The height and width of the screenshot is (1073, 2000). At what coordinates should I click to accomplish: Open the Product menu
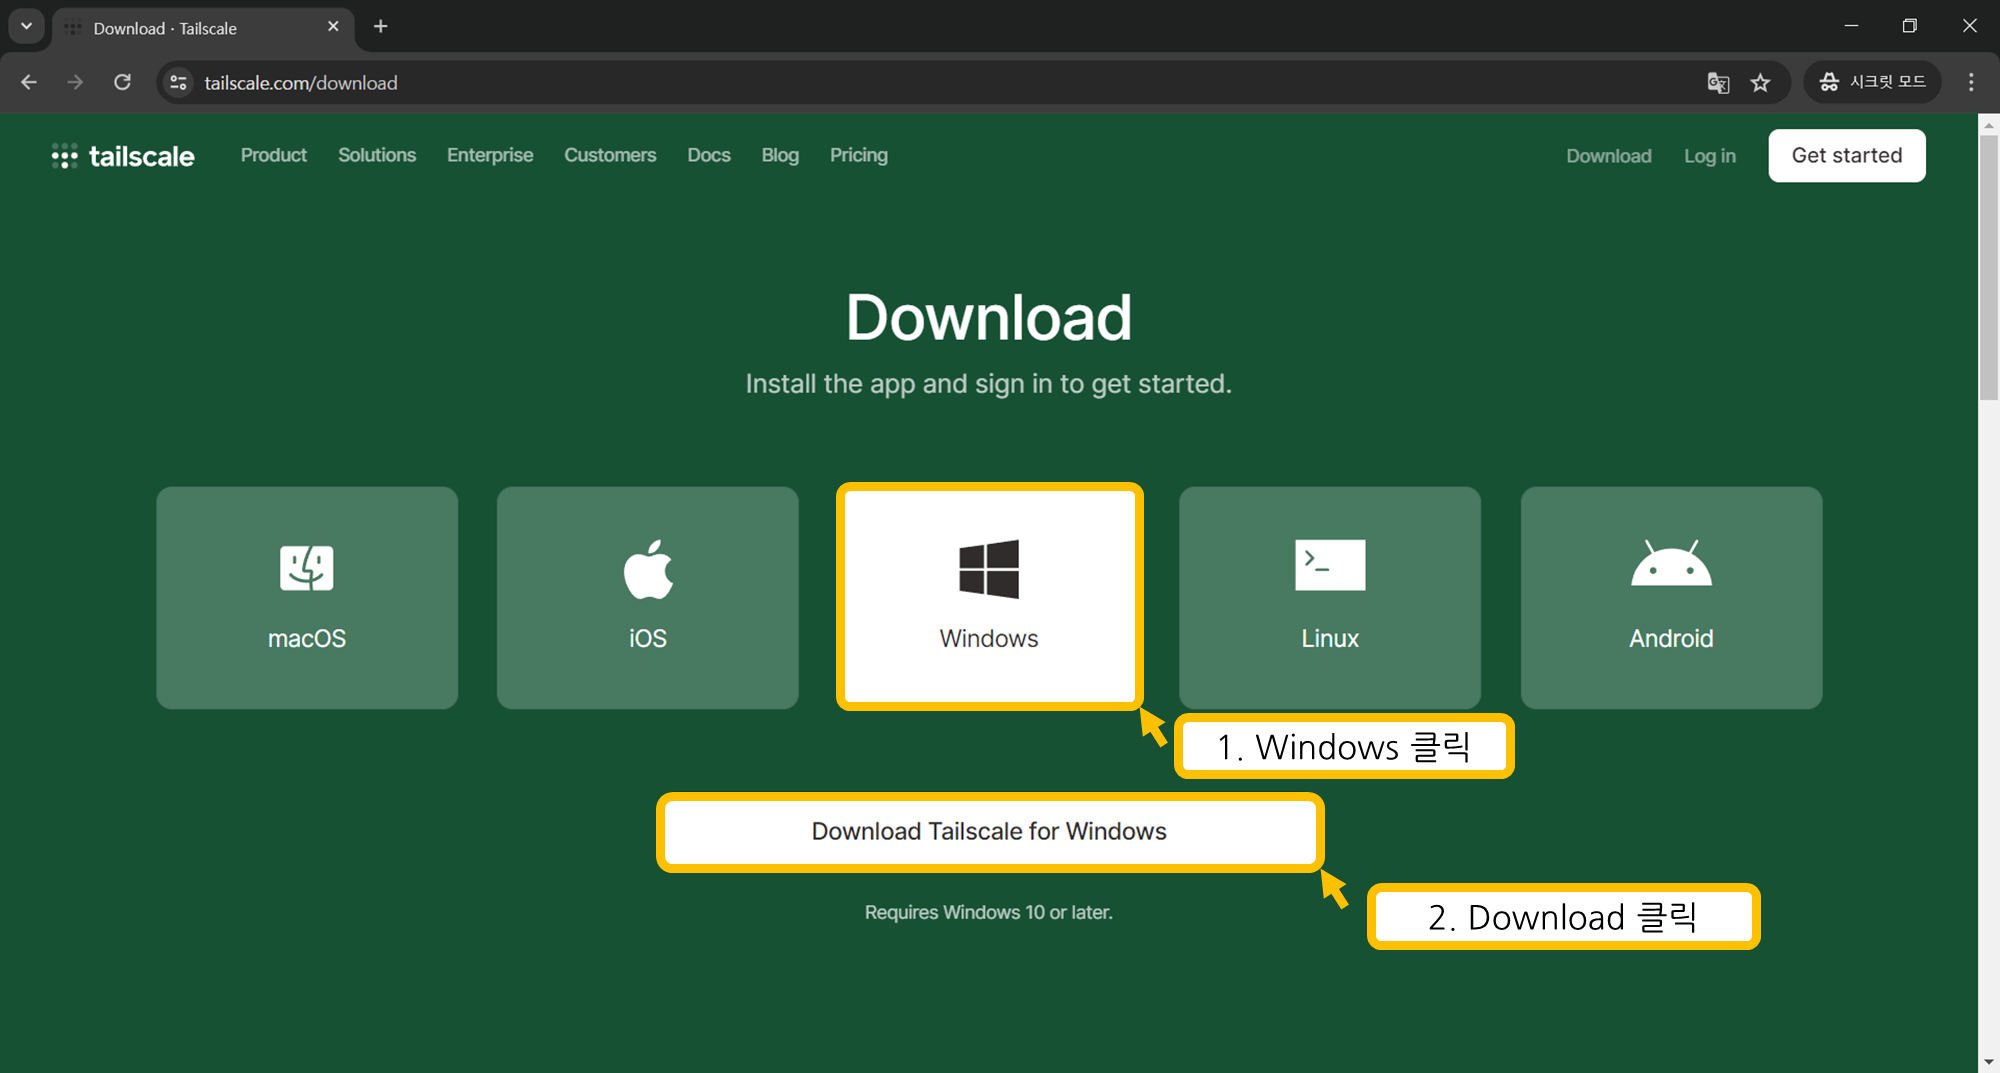coord(273,155)
